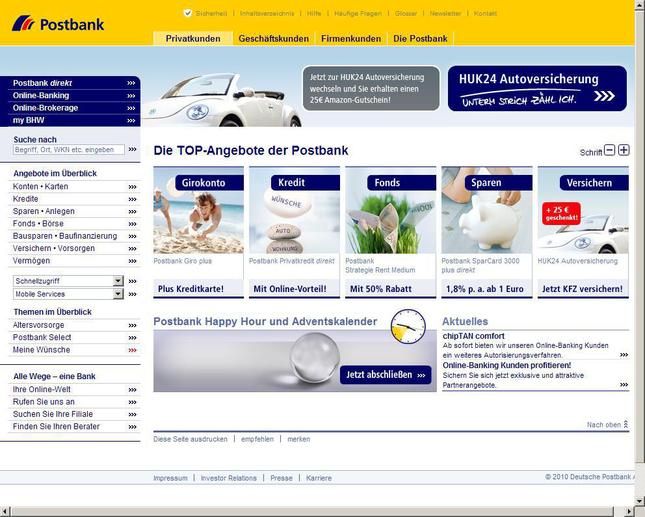Image resolution: width=645 pixels, height=517 pixels.
Task: Open the Schnellzugriff dropdown
Action: (x=118, y=281)
